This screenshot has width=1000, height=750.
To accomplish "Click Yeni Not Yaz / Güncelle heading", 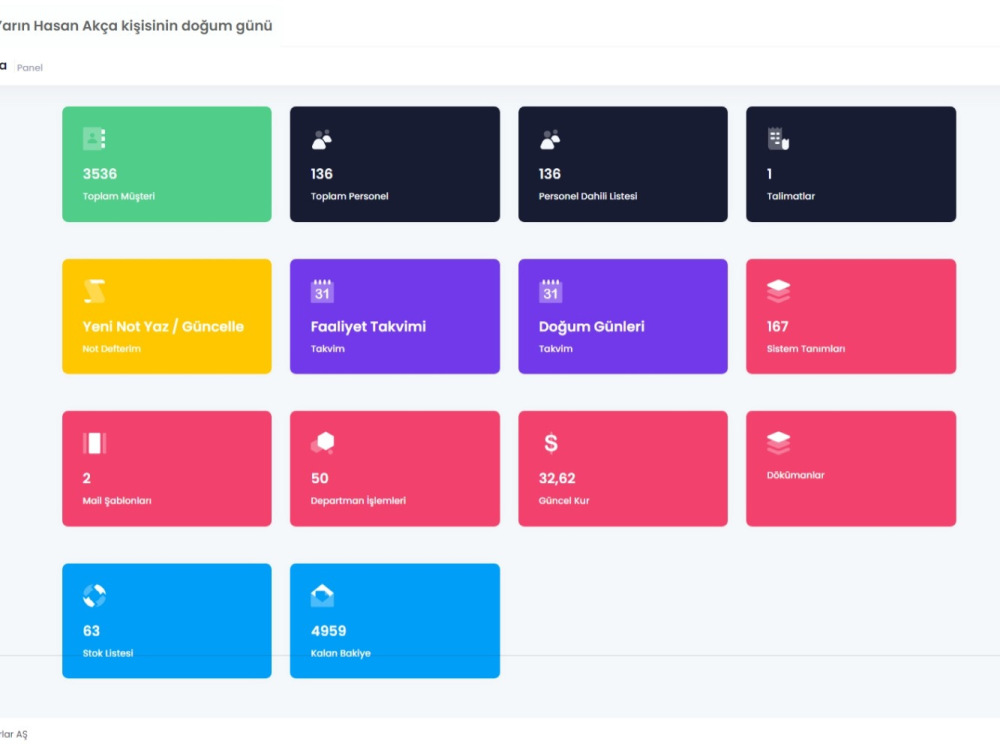I will click(163, 327).
